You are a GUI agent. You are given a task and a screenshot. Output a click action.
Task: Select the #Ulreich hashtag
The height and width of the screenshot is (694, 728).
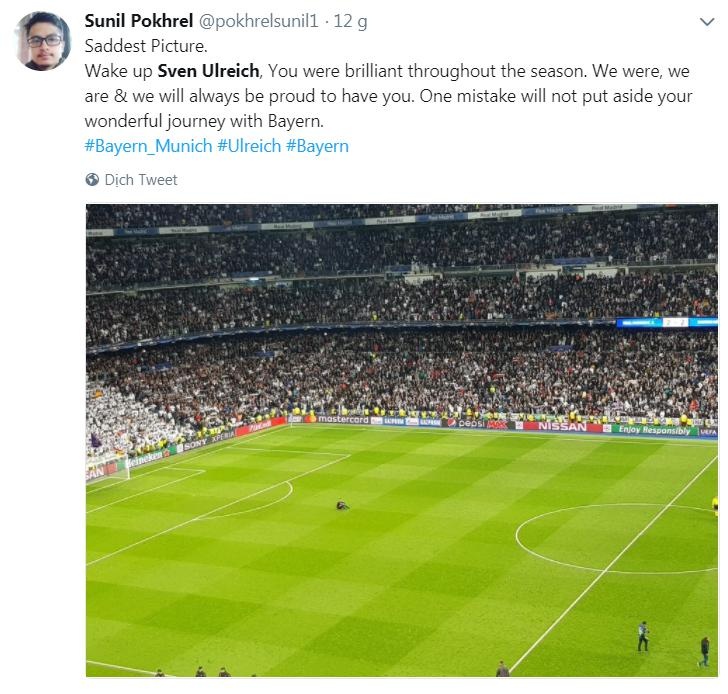pos(249,146)
